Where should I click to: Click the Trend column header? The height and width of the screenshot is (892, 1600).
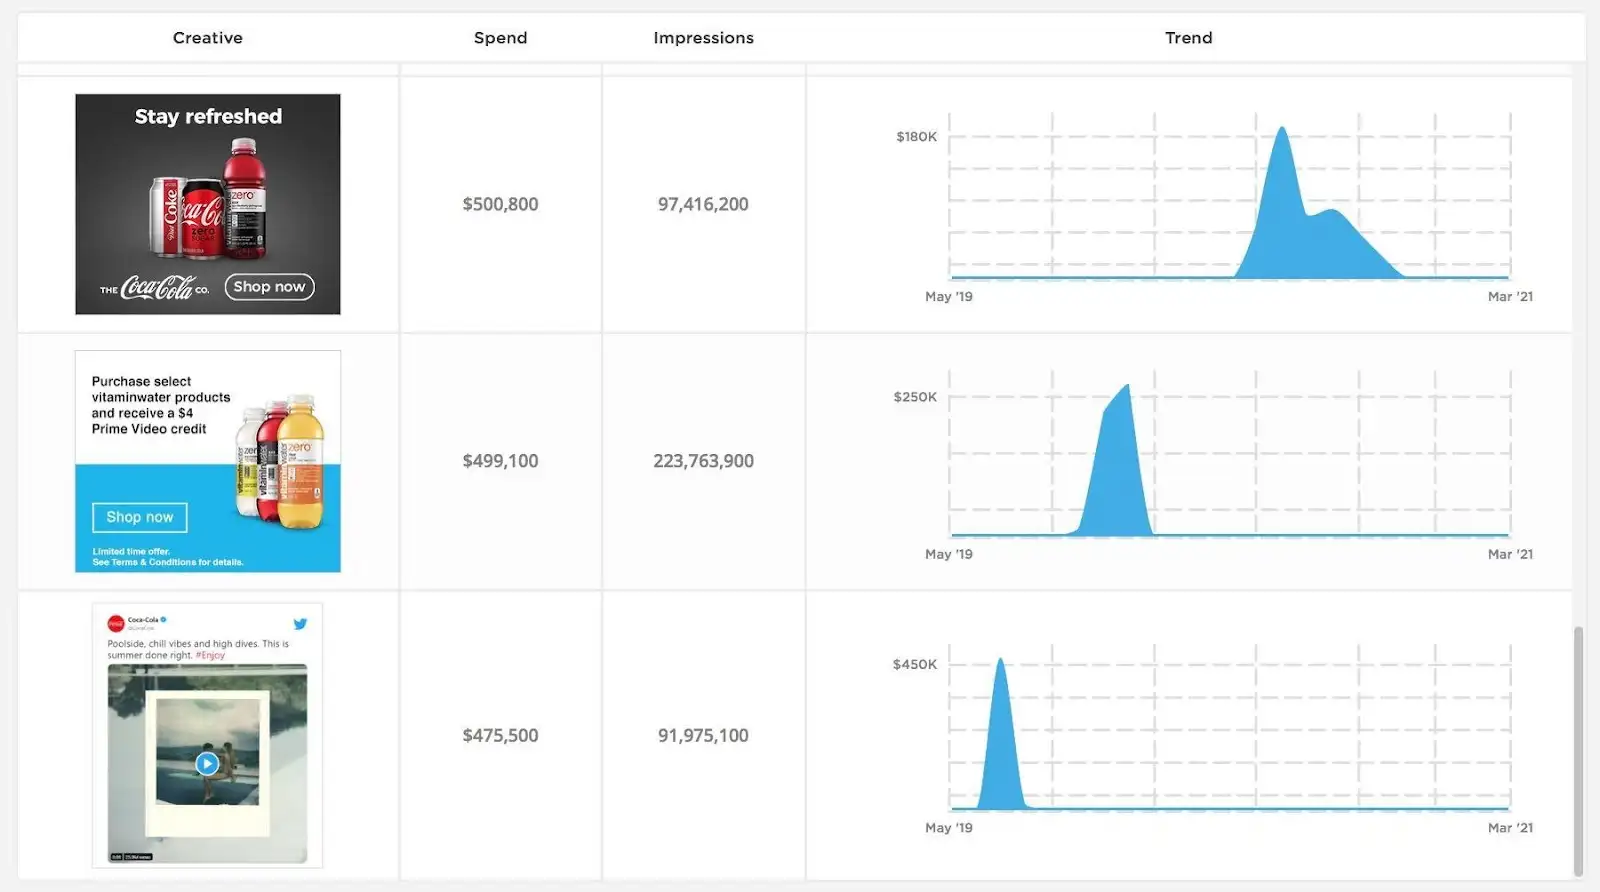[x=1188, y=38]
